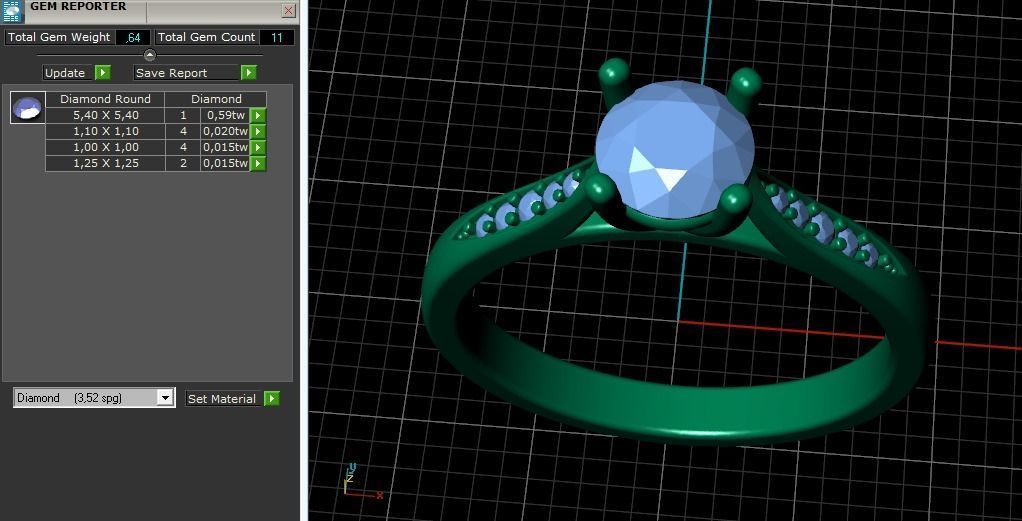The width and height of the screenshot is (1022, 521).
Task: Click the Diamond Round column header
Action: (106, 99)
